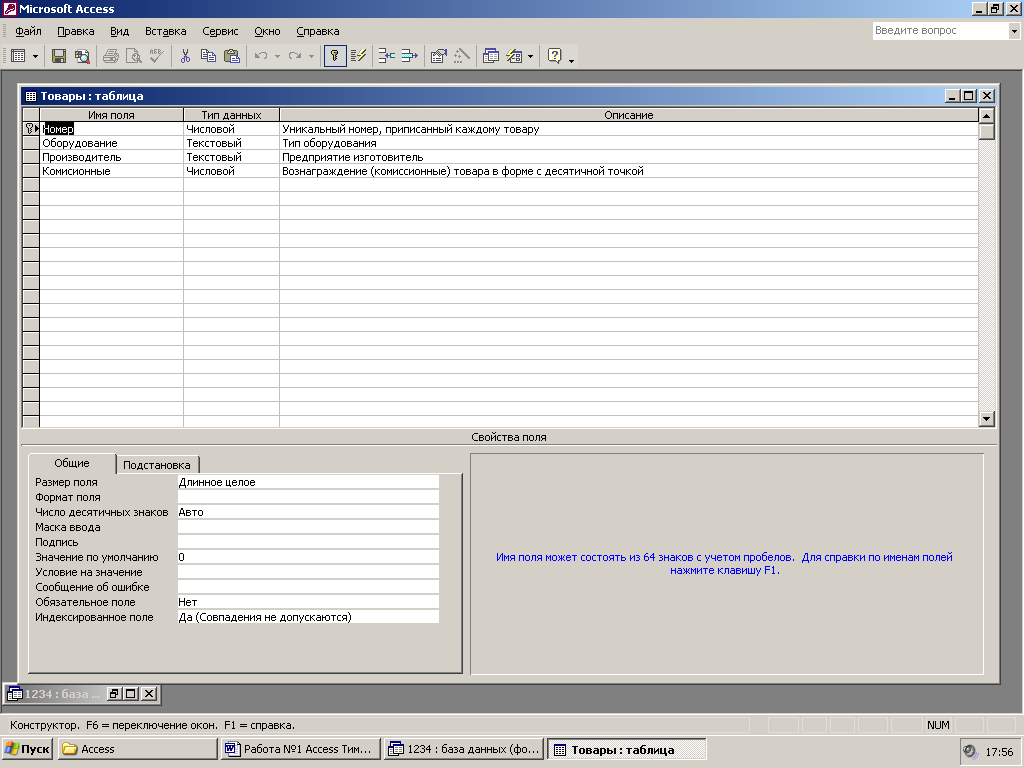1024x768 pixels.
Task: Click the scroll down arrow of the field grid
Action: (987, 419)
